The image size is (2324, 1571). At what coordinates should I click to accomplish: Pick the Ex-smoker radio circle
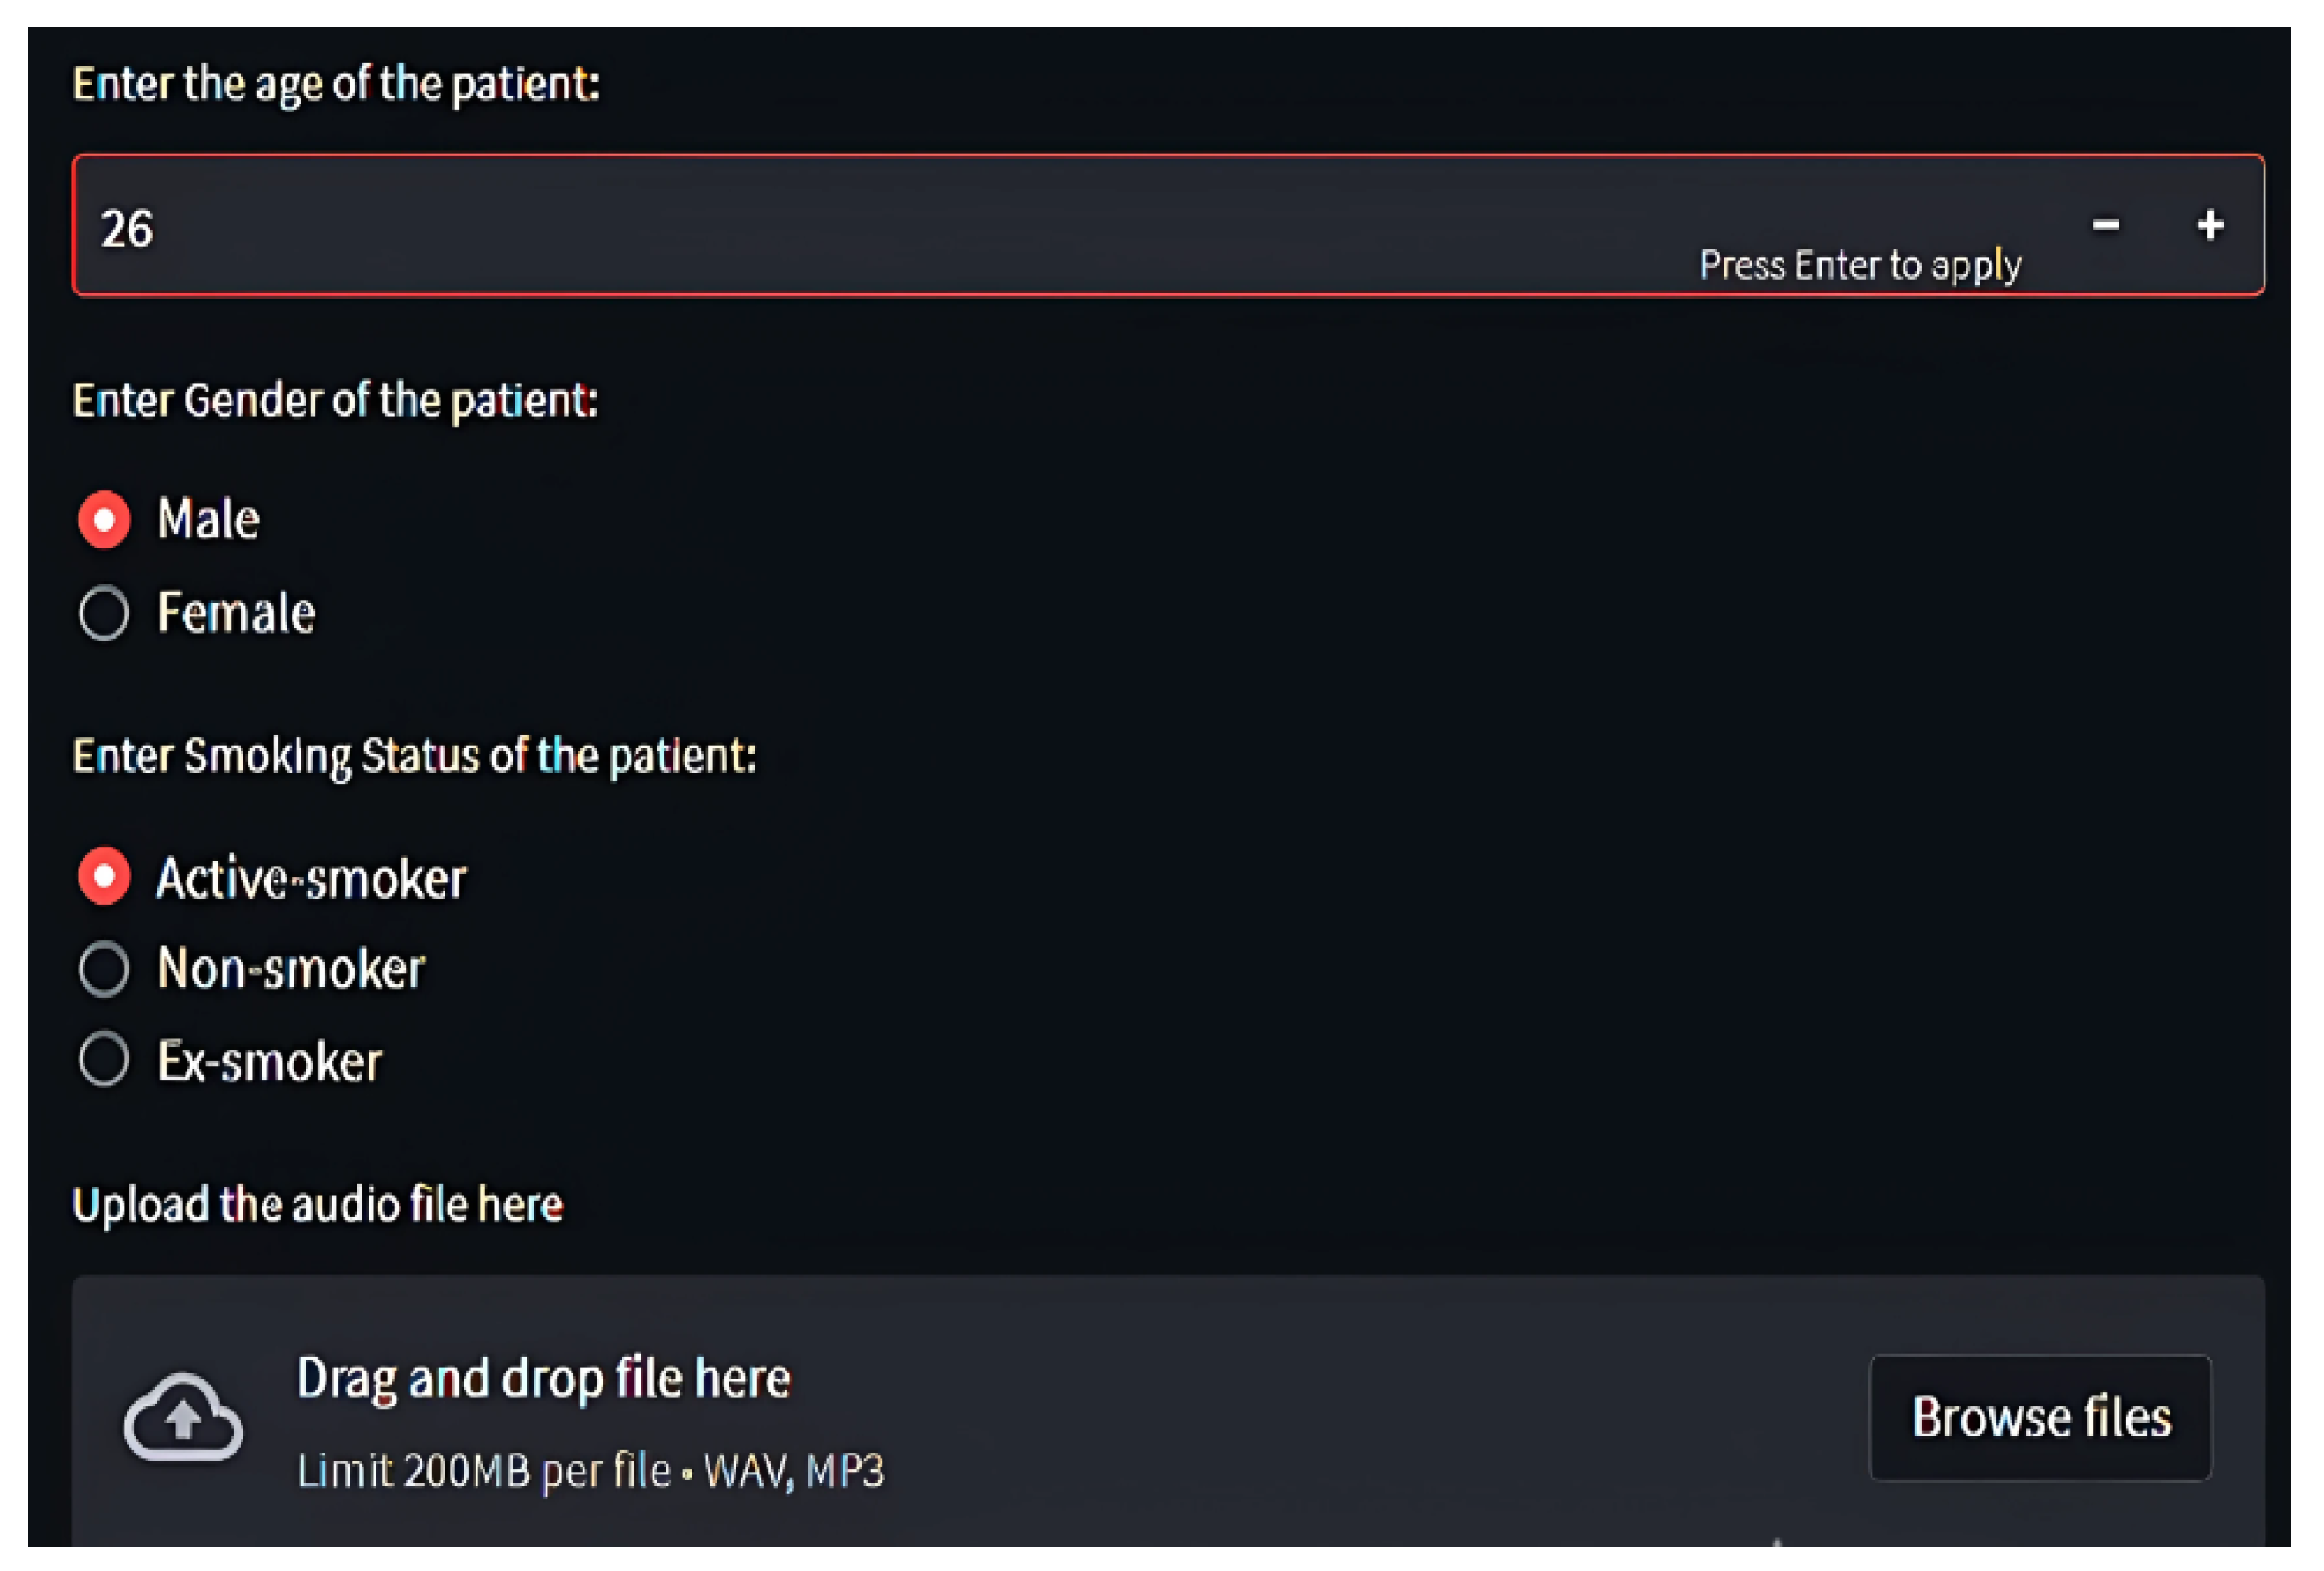pyautogui.click(x=104, y=1059)
